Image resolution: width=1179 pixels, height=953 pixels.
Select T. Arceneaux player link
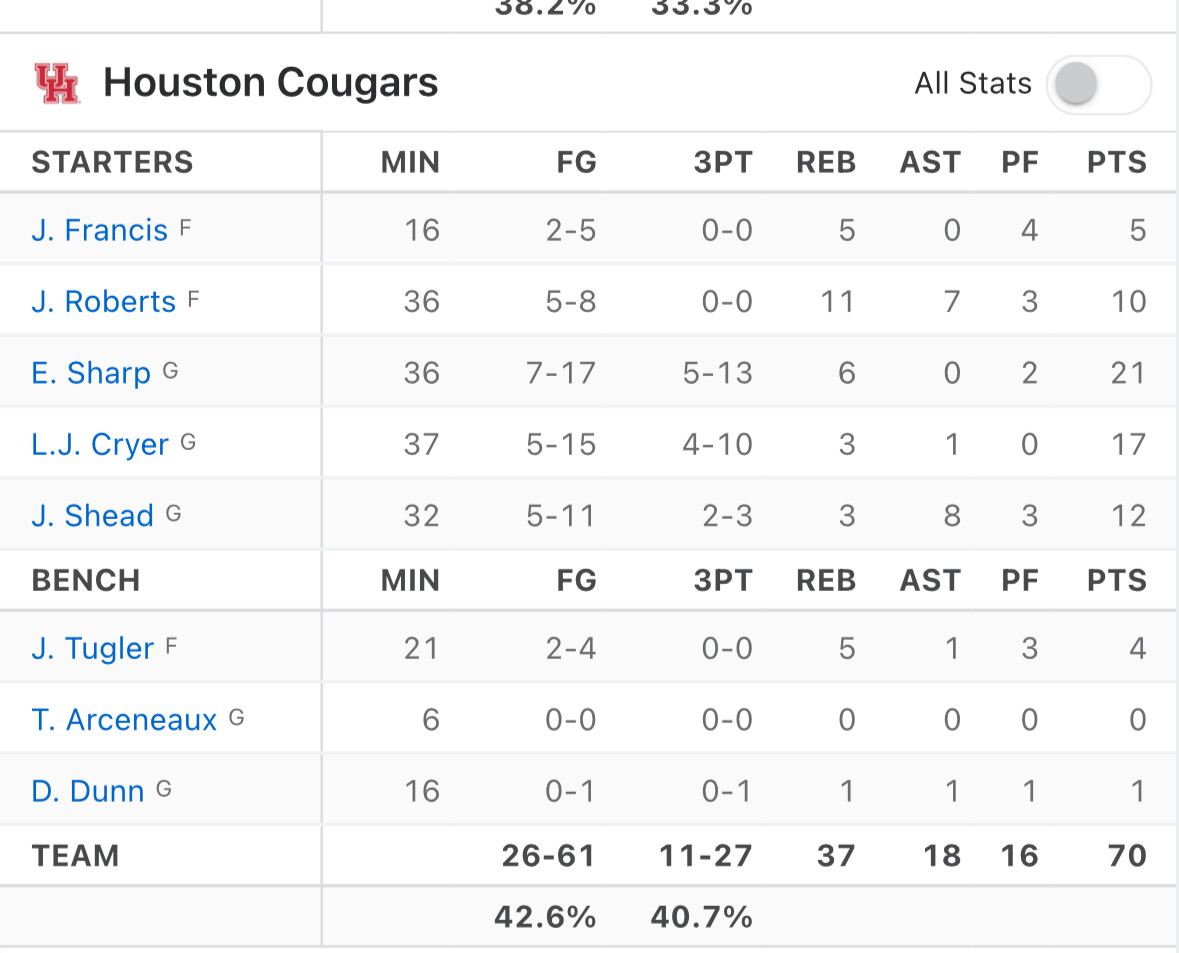124,720
